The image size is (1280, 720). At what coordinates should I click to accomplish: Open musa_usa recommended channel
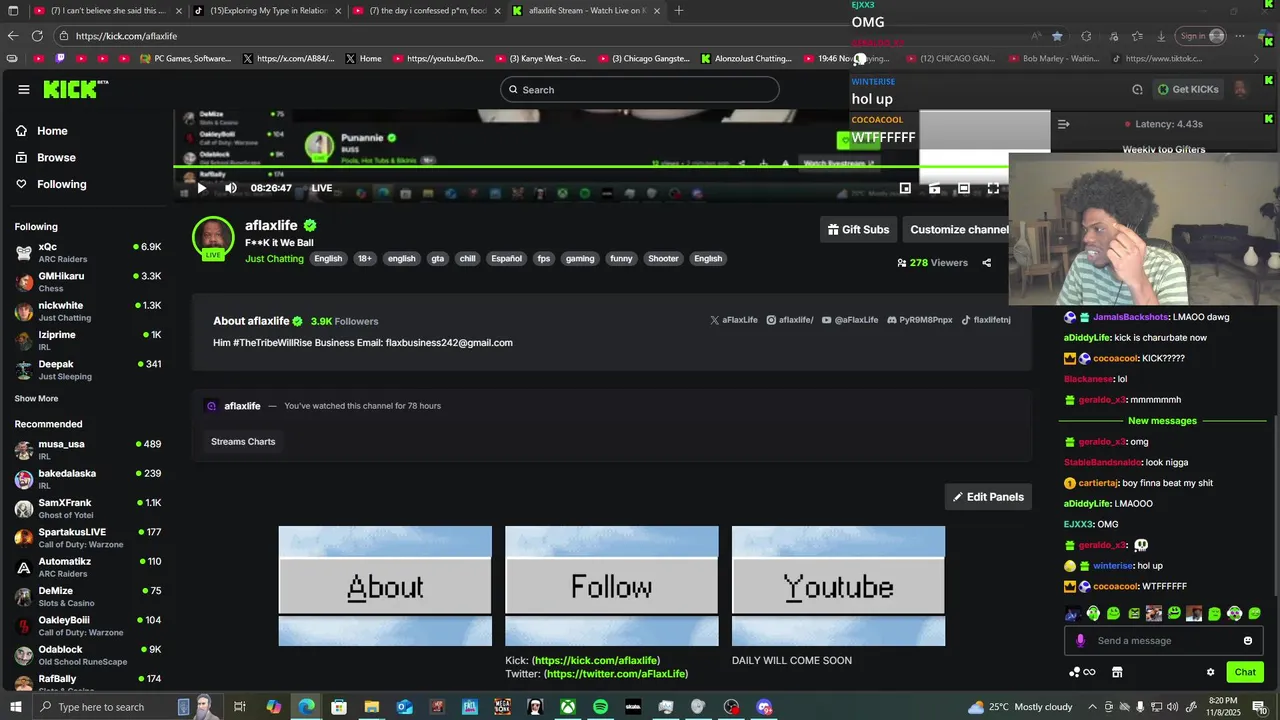pos(88,450)
